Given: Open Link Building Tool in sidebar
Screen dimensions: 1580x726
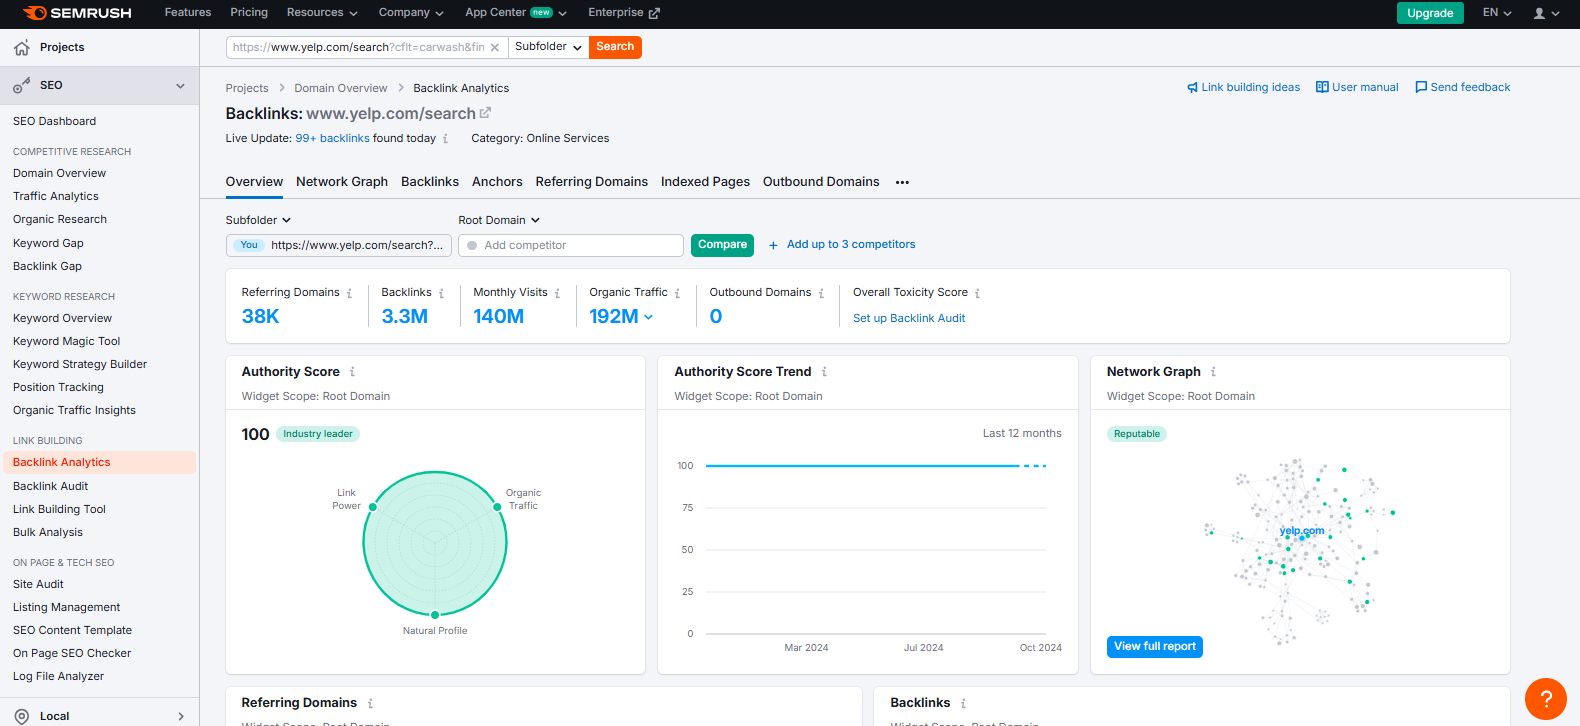Looking at the screenshot, I should [x=59, y=510].
